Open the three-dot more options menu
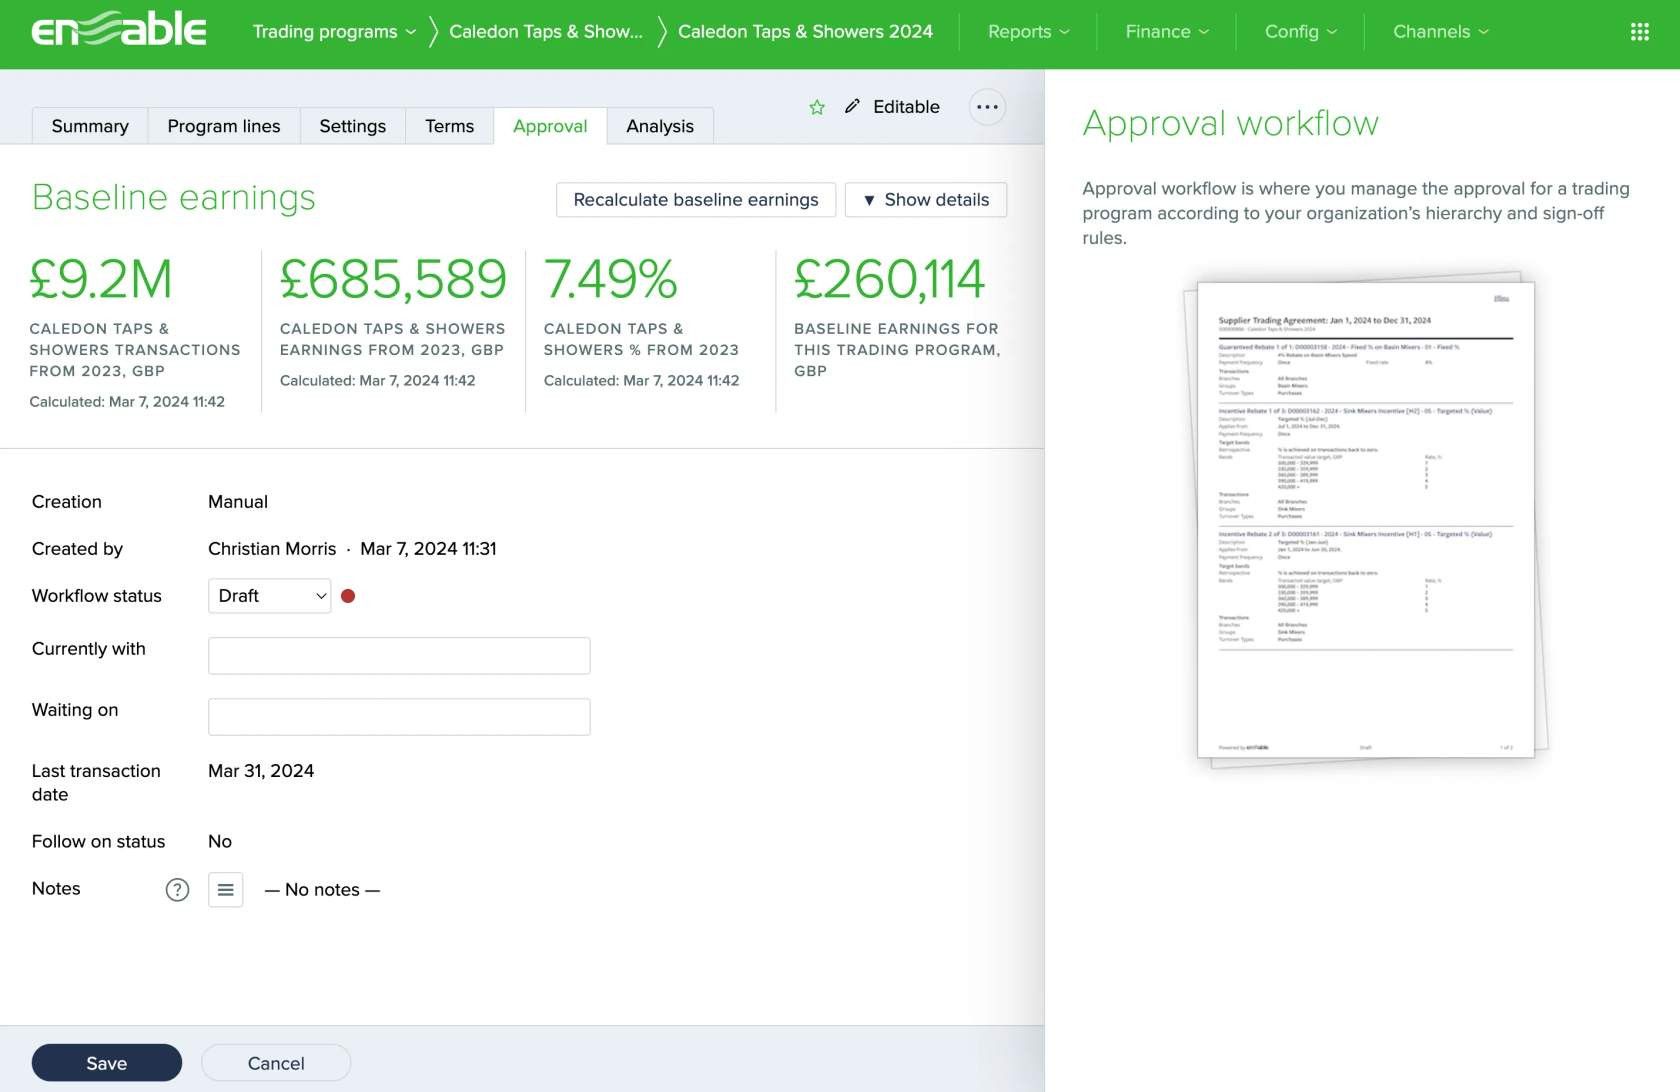This screenshot has width=1680, height=1092. click(987, 107)
